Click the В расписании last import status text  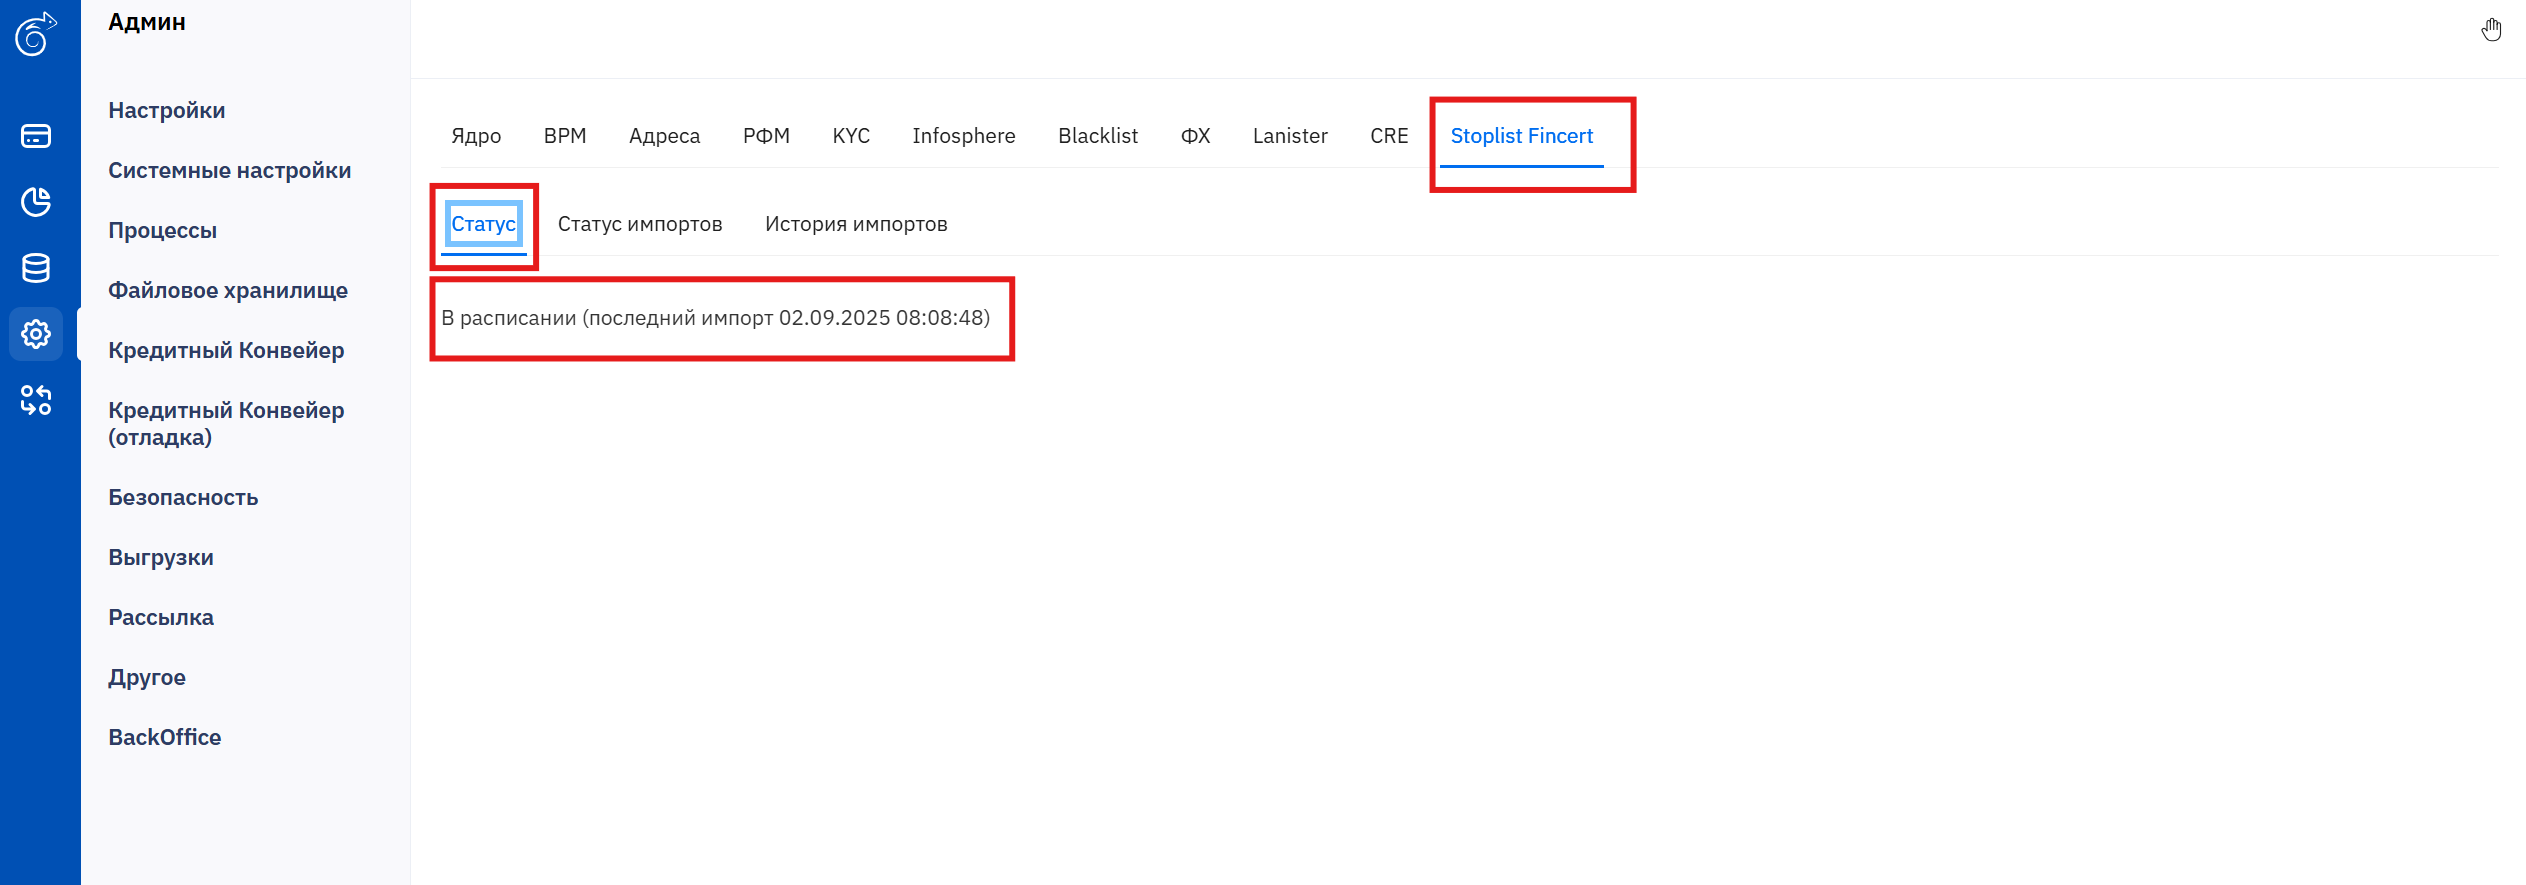coord(716,318)
